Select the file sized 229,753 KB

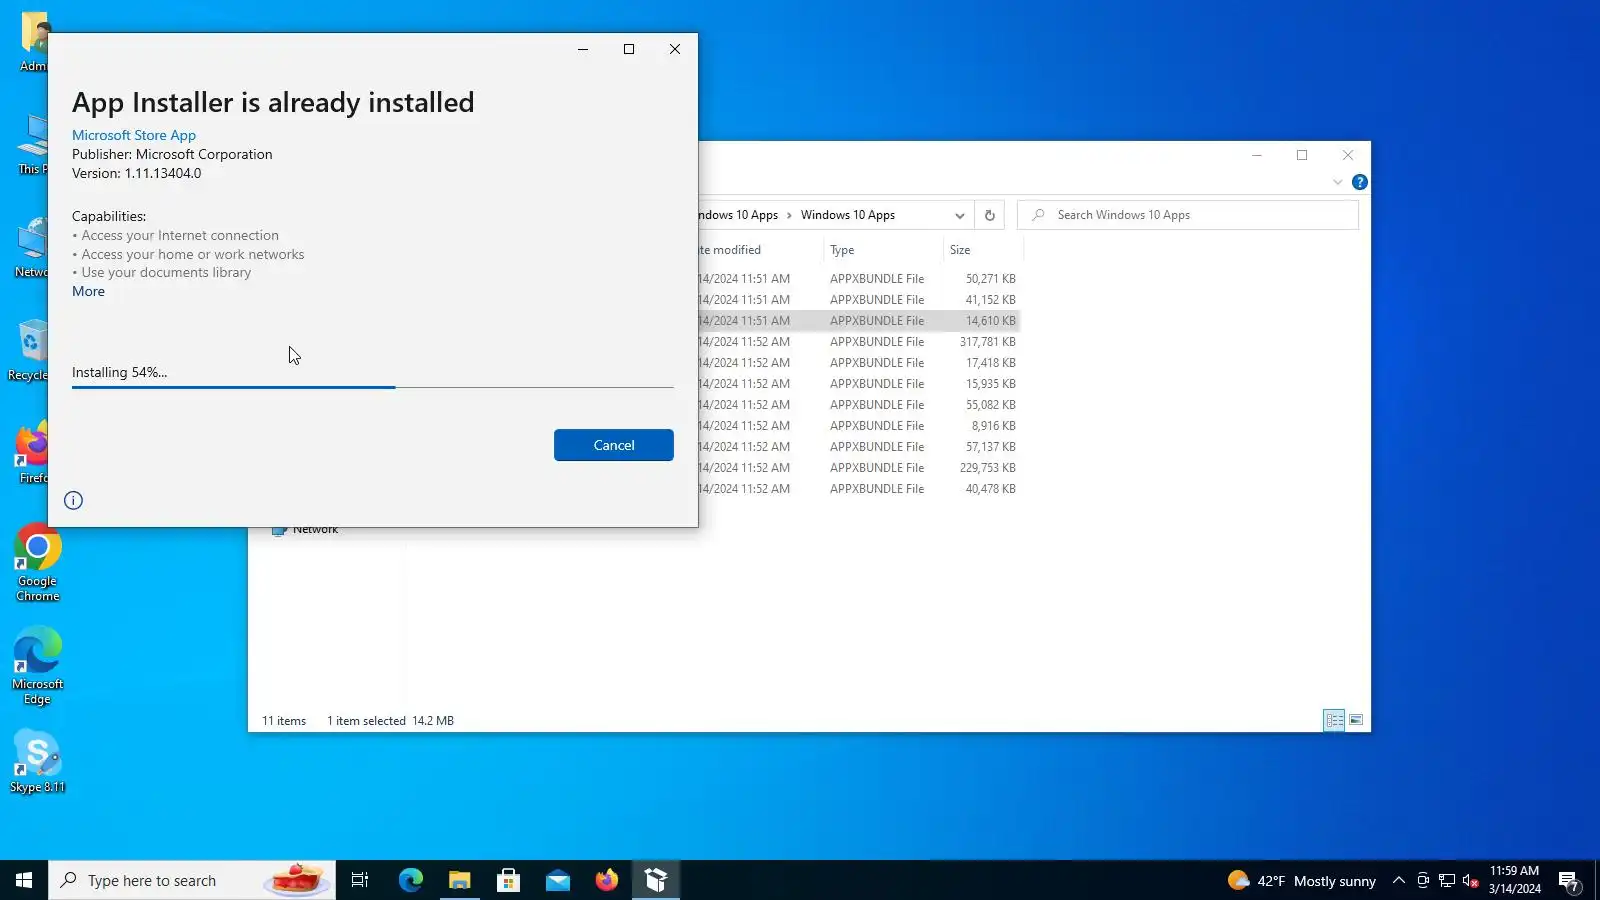click(858, 468)
